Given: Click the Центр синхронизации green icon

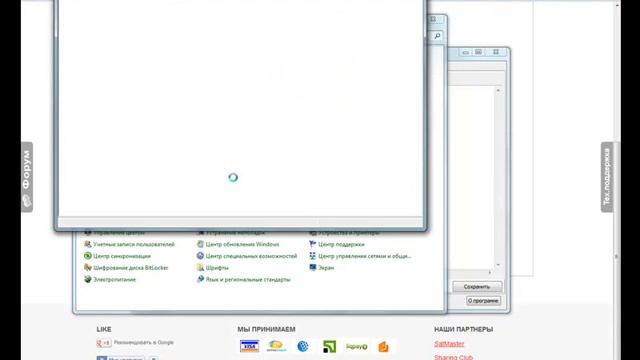Looking at the screenshot, I should (x=87, y=256).
